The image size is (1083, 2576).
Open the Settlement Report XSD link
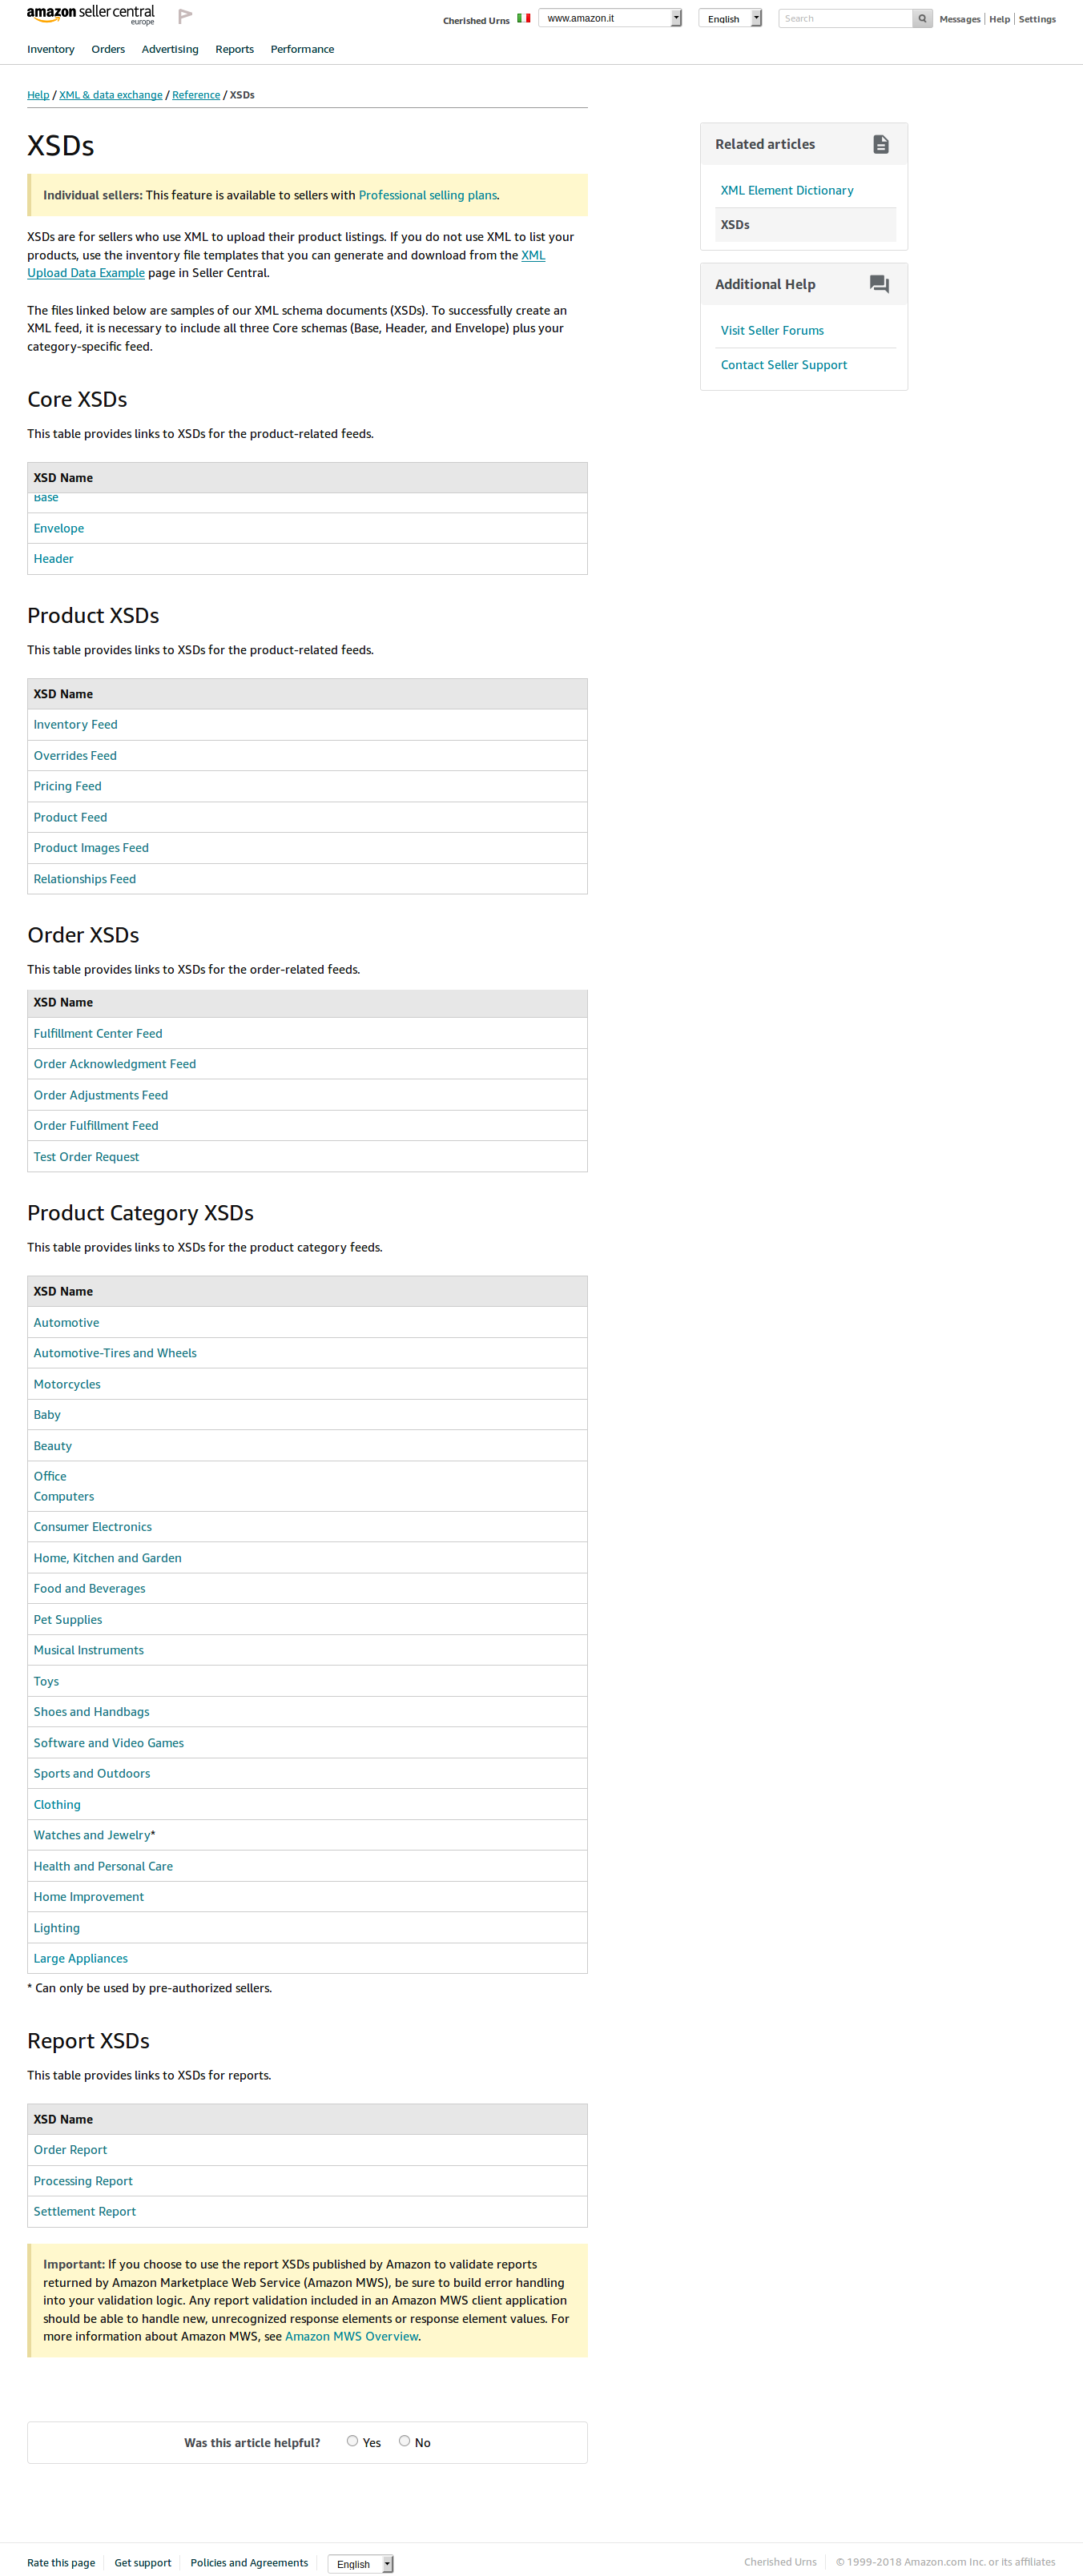pyautogui.click(x=85, y=2211)
